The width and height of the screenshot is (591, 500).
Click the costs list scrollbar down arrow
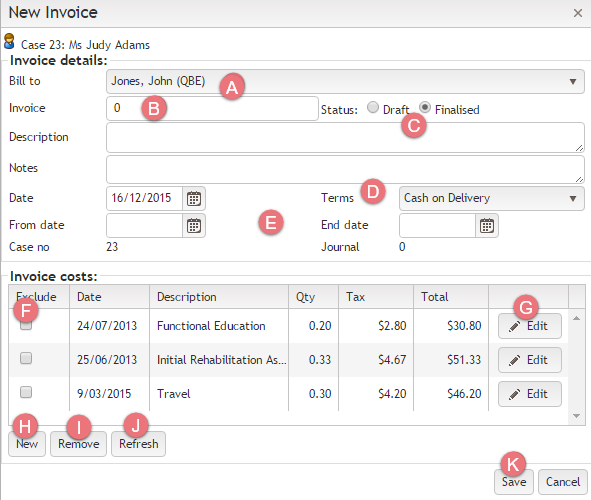(x=576, y=416)
